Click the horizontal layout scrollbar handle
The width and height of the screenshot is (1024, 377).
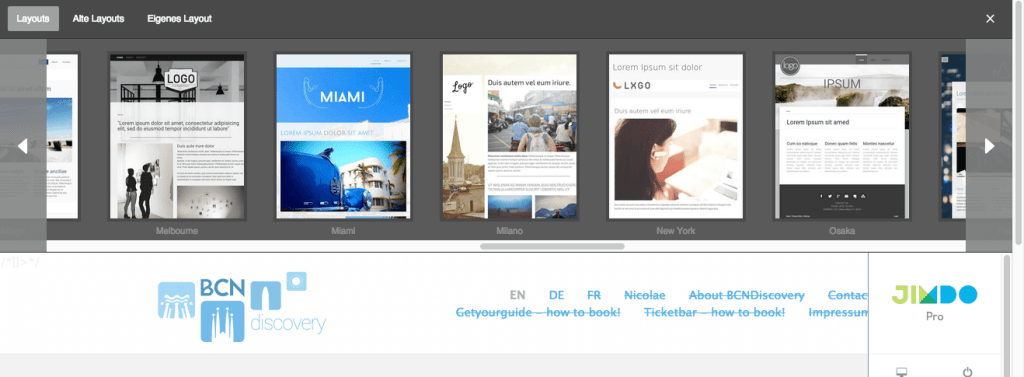[x=552, y=246]
